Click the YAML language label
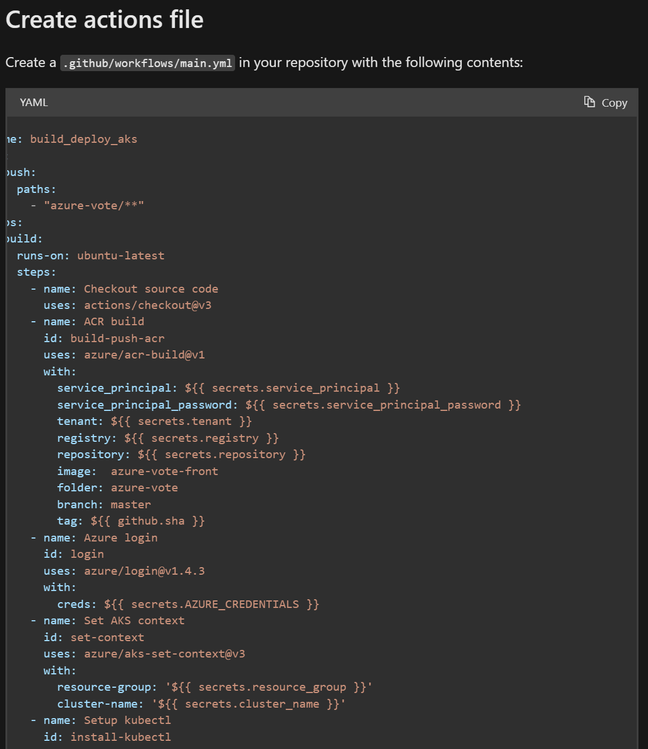648x749 pixels. point(33,102)
